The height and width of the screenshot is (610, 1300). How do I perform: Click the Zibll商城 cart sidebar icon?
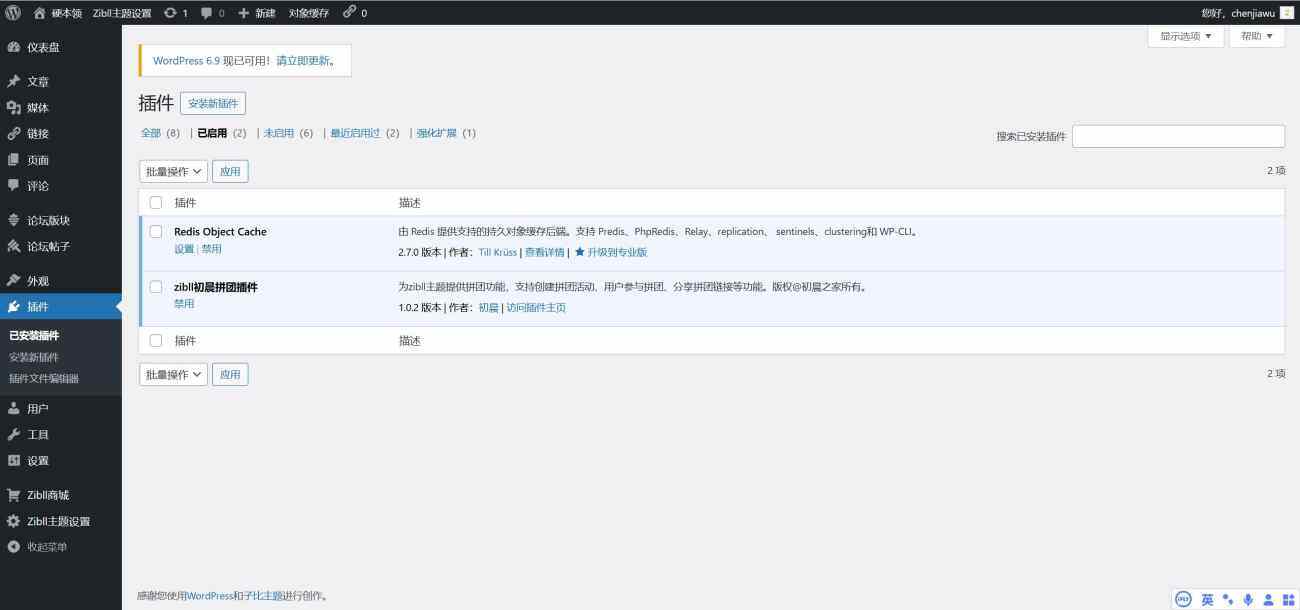[x=15, y=494]
